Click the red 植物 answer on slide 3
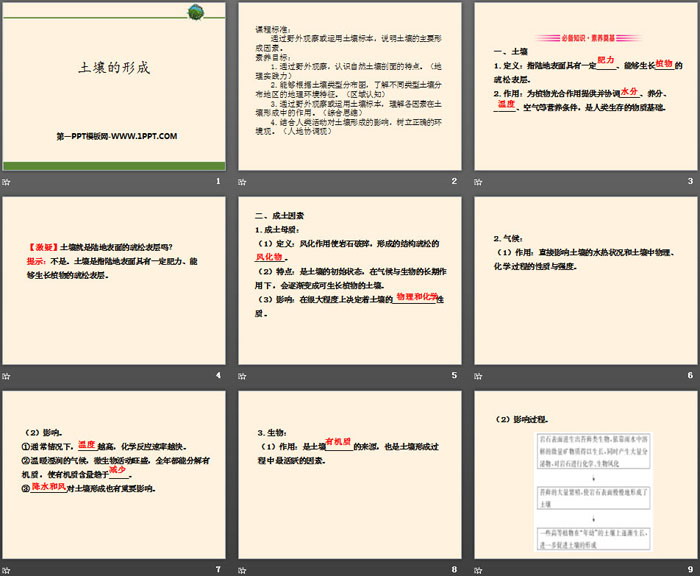700x576 pixels. pos(664,63)
